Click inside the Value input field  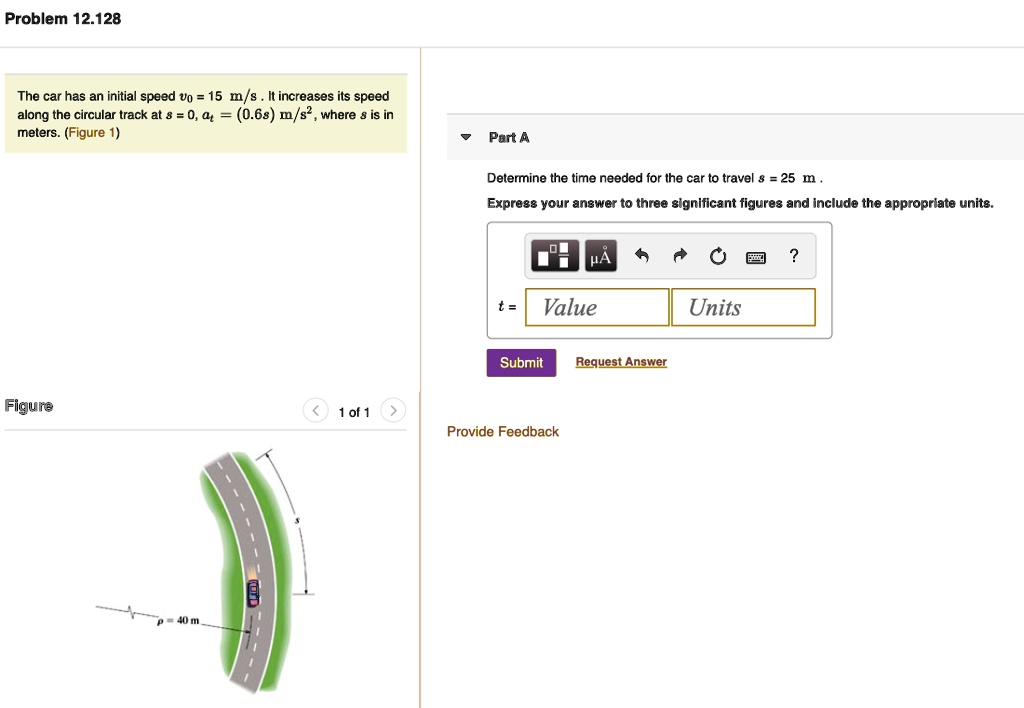point(597,307)
